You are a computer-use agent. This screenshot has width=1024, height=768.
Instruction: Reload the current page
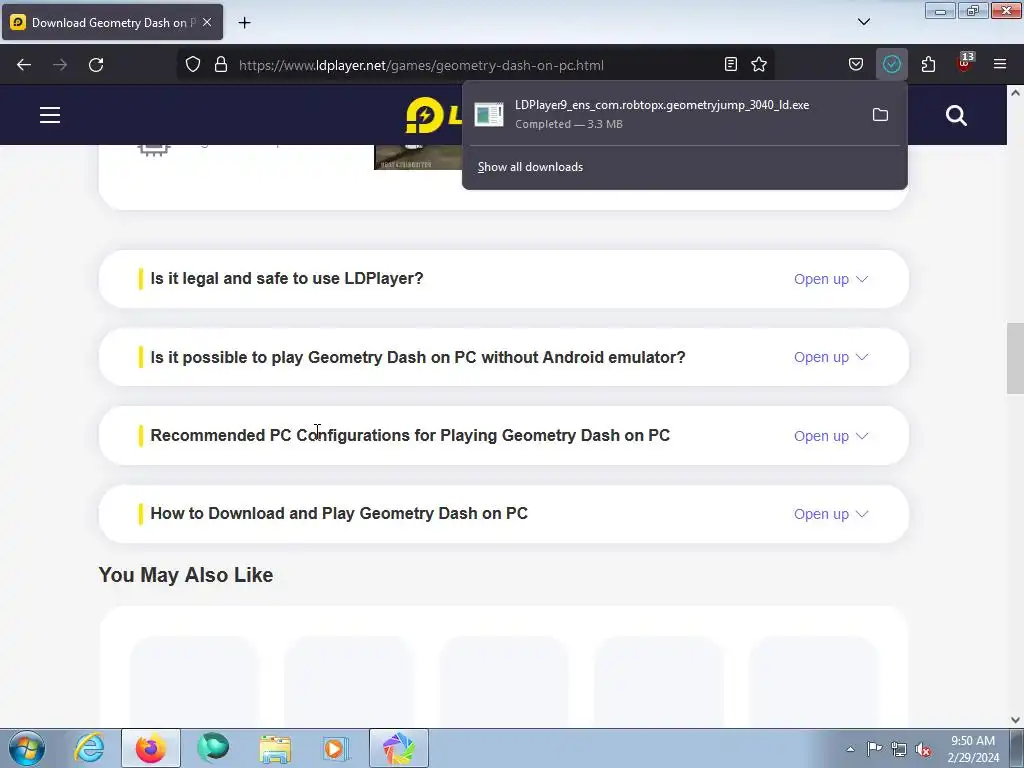point(96,65)
